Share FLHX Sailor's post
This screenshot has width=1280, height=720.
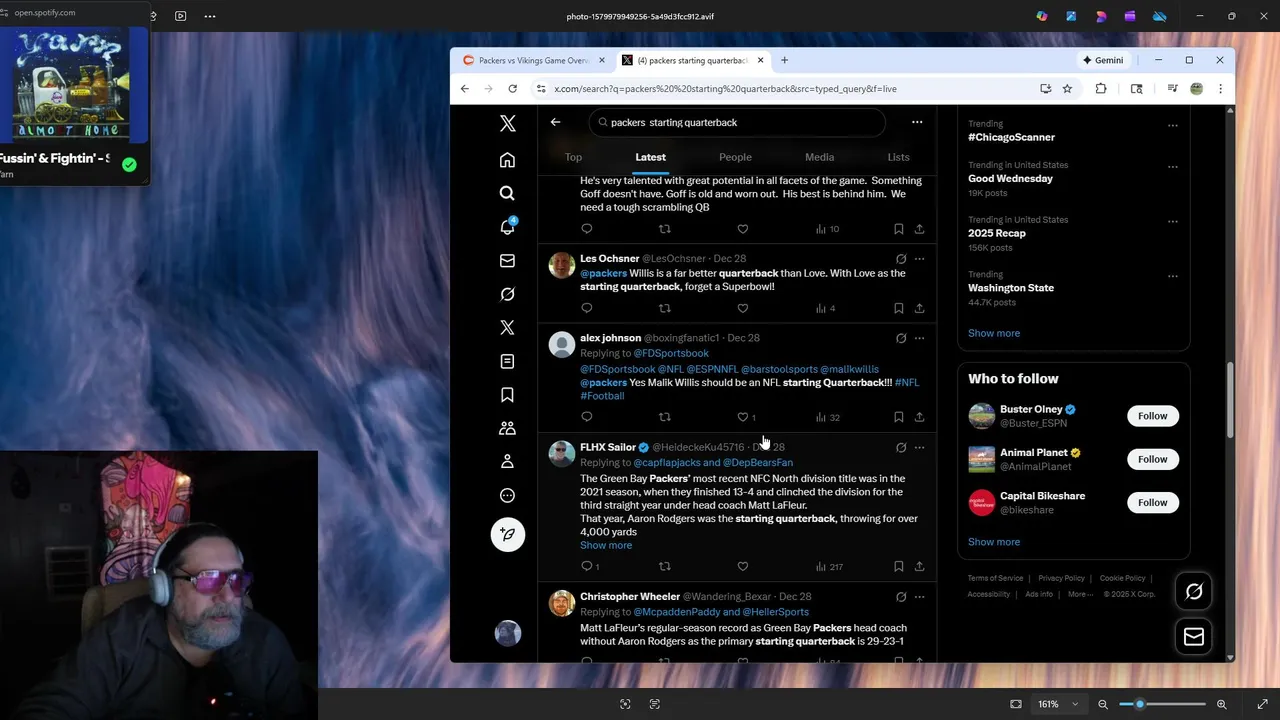[919, 566]
